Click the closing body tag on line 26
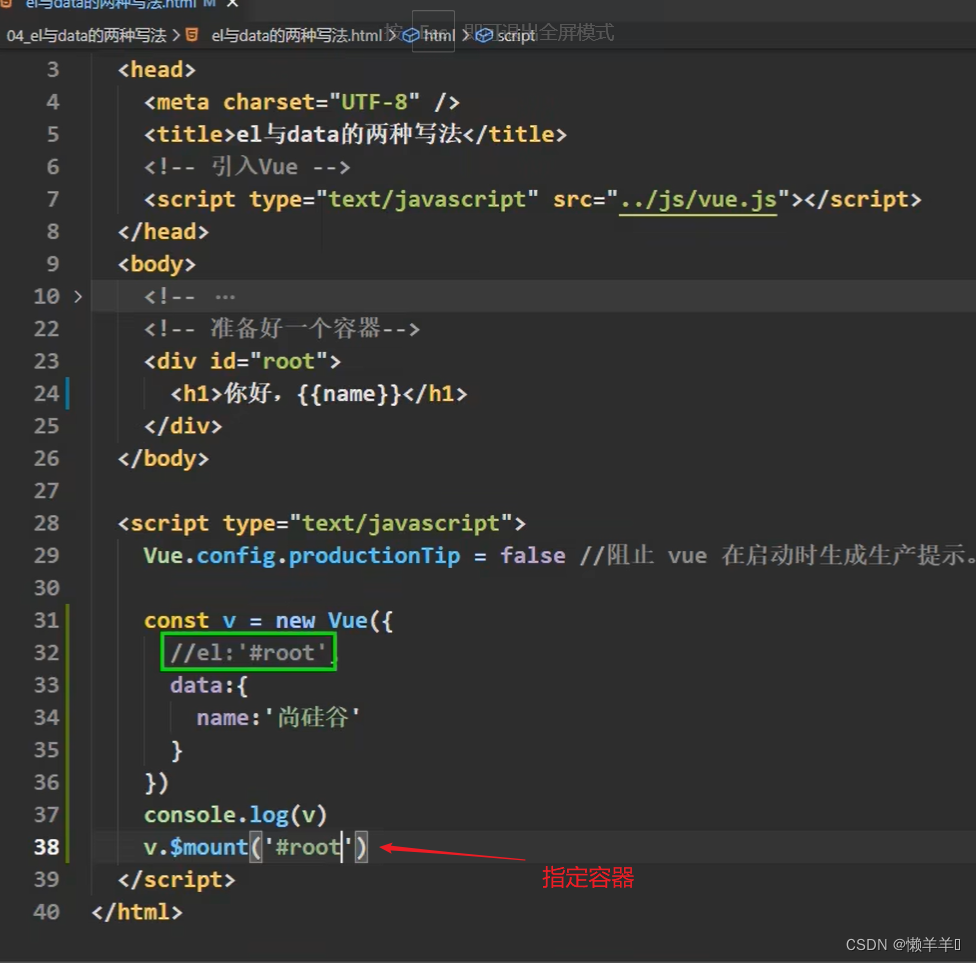The image size is (976, 963). click(x=163, y=459)
